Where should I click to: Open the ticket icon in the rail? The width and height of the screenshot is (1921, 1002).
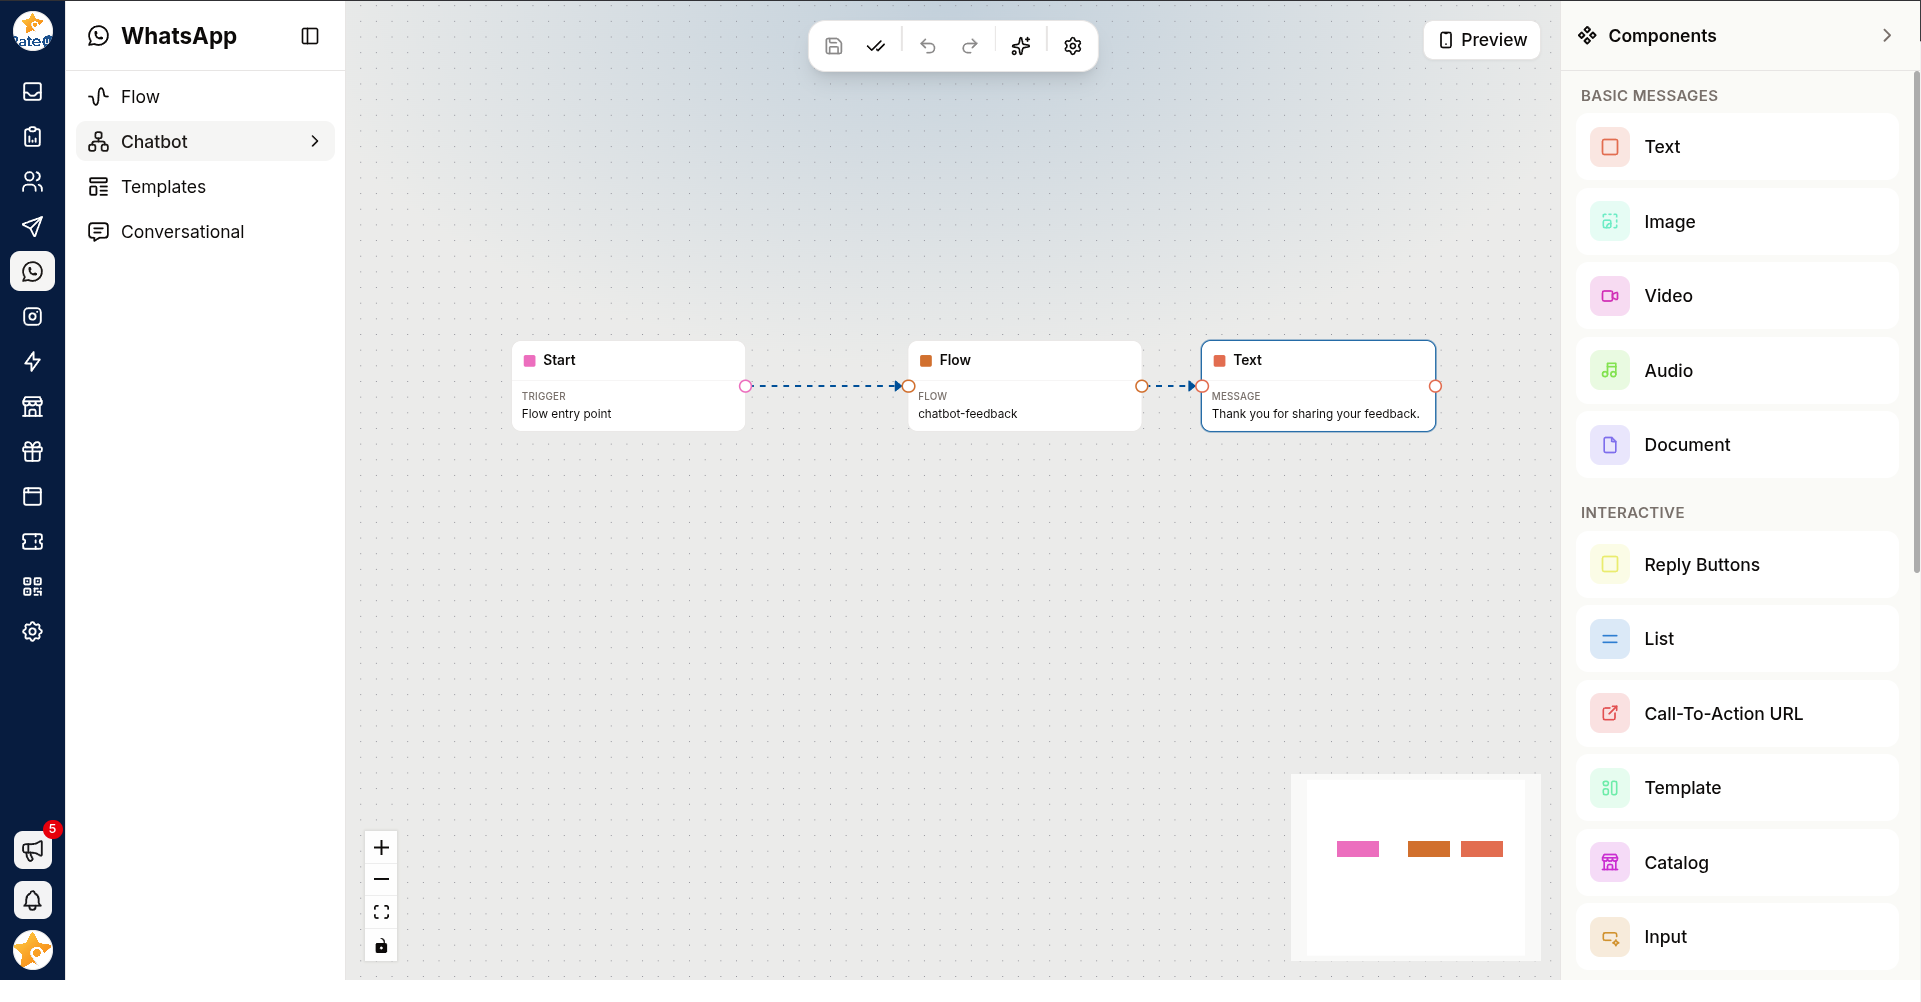[x=33, y=542]
